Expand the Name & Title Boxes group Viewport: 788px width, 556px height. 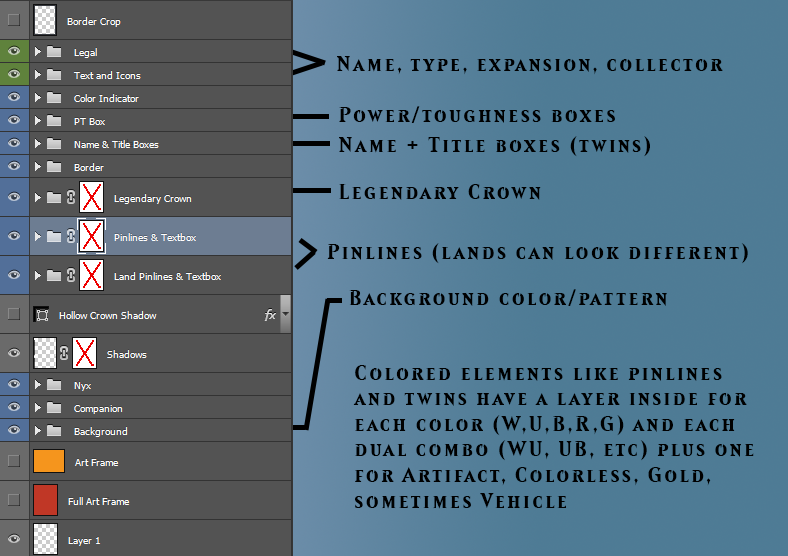tap(38, 144)
